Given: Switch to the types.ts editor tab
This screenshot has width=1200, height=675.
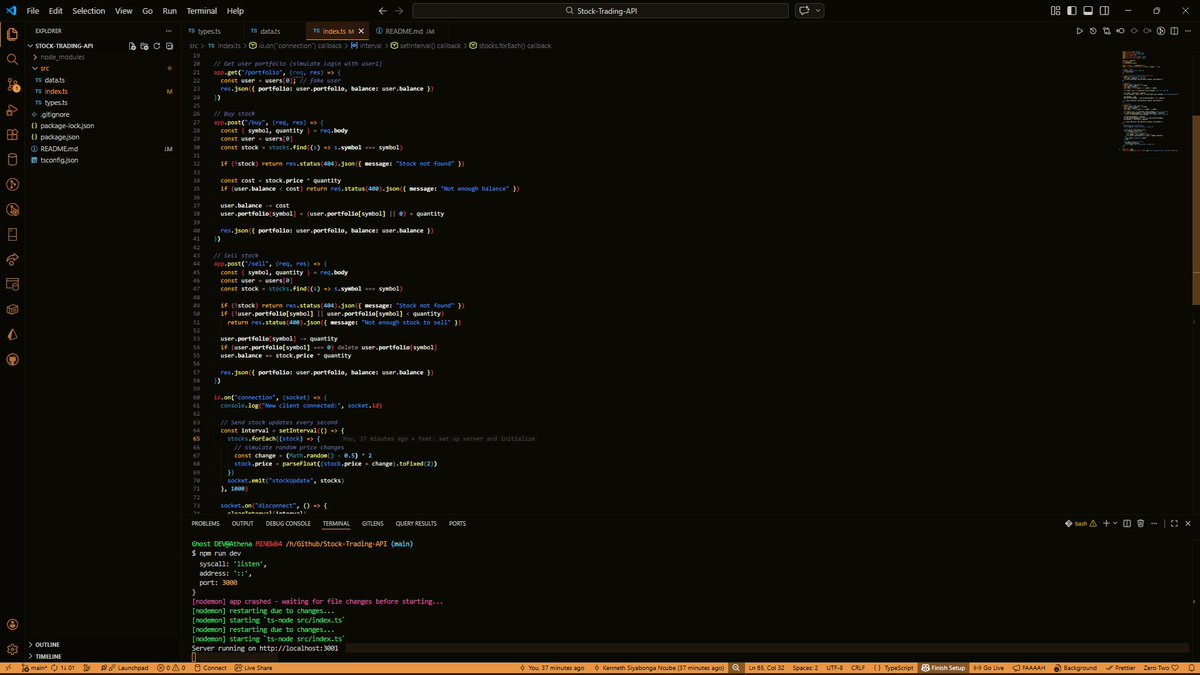Looking at the screenshot, I should pos(211,31).
